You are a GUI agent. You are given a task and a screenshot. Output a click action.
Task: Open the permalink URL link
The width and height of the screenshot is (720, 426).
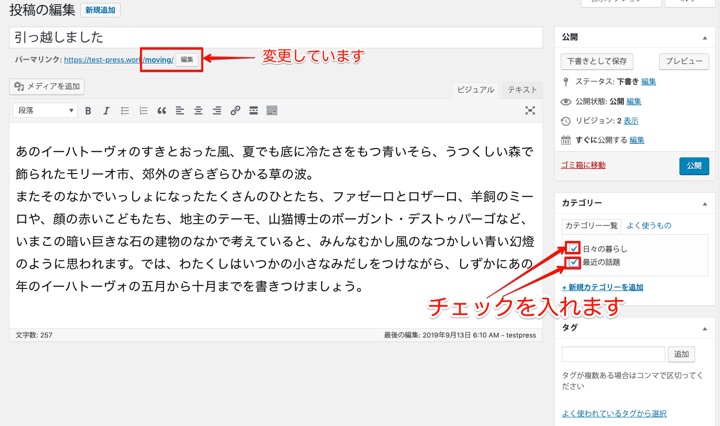click(119, 60)
